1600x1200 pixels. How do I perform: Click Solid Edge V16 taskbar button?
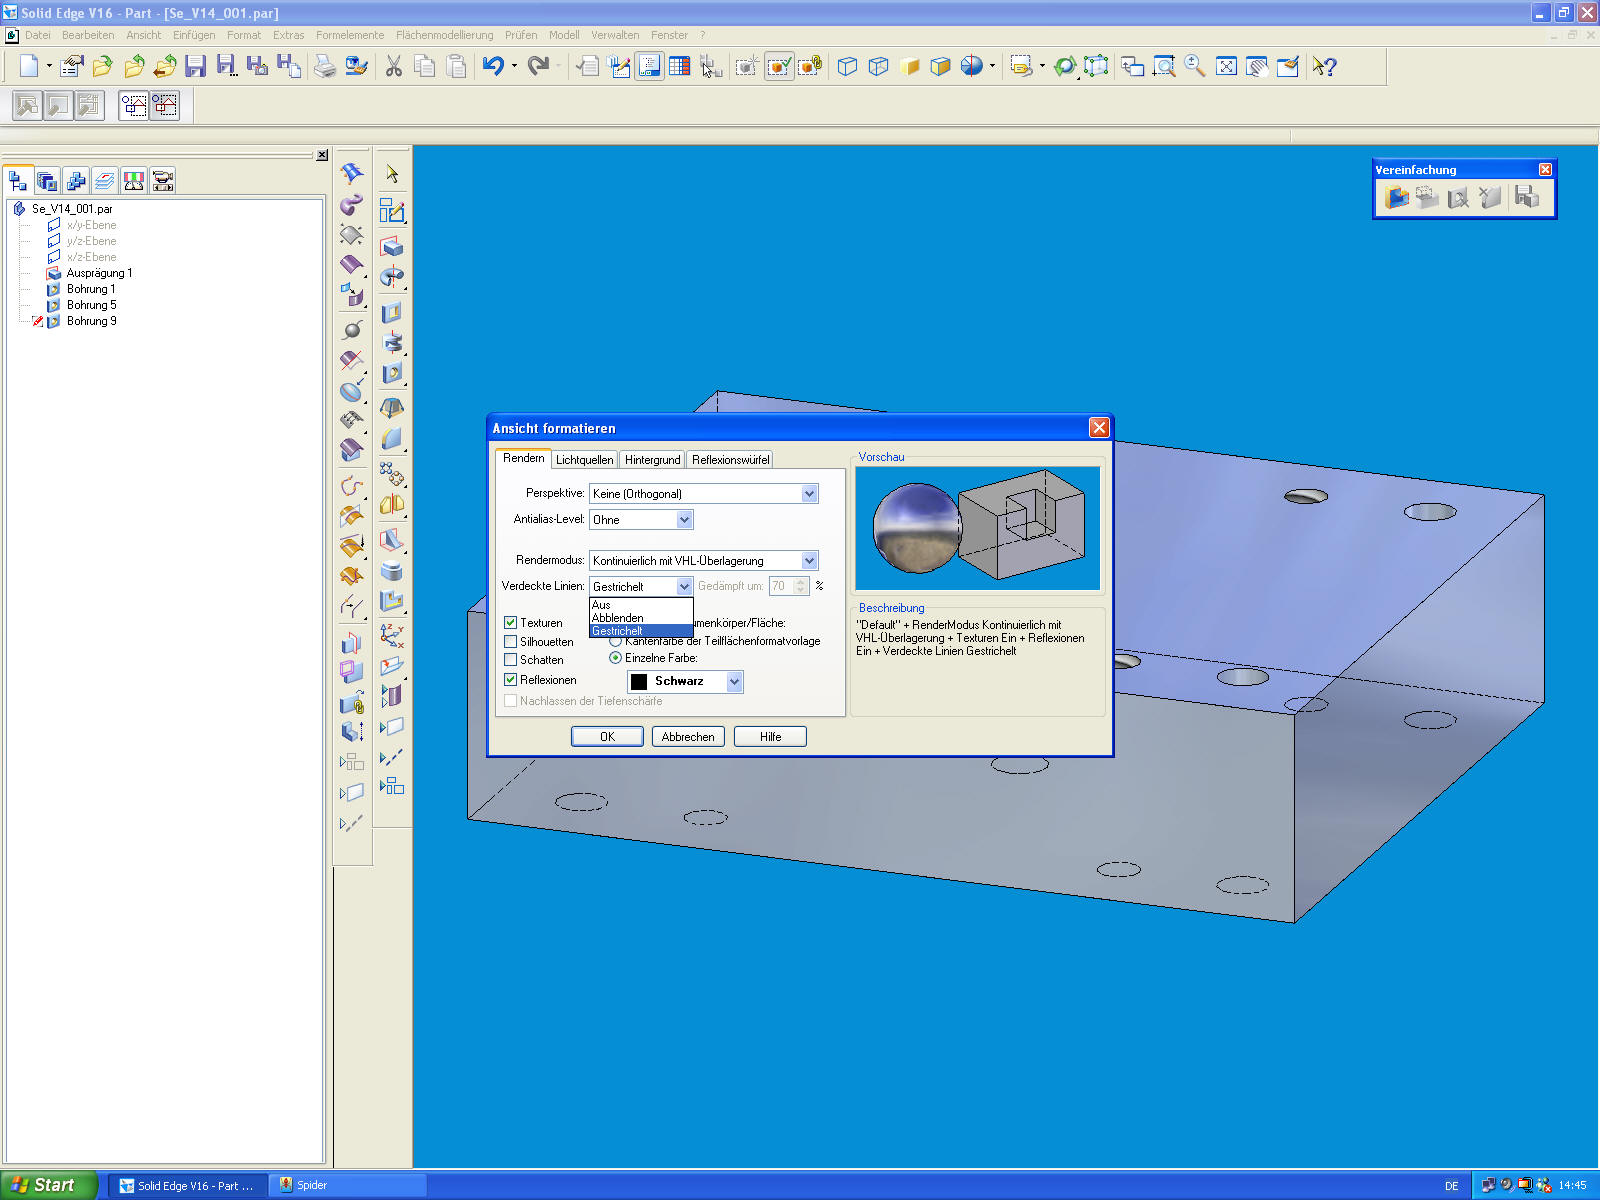pos(188,1185)
